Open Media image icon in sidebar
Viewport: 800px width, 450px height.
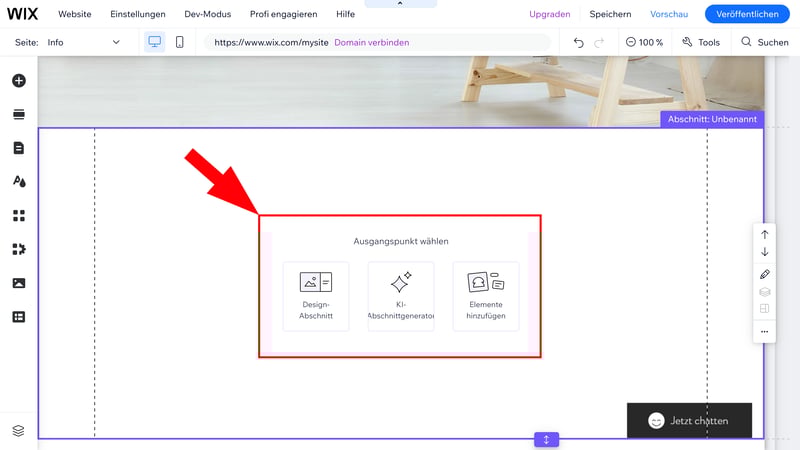click(x=19, y=283)
